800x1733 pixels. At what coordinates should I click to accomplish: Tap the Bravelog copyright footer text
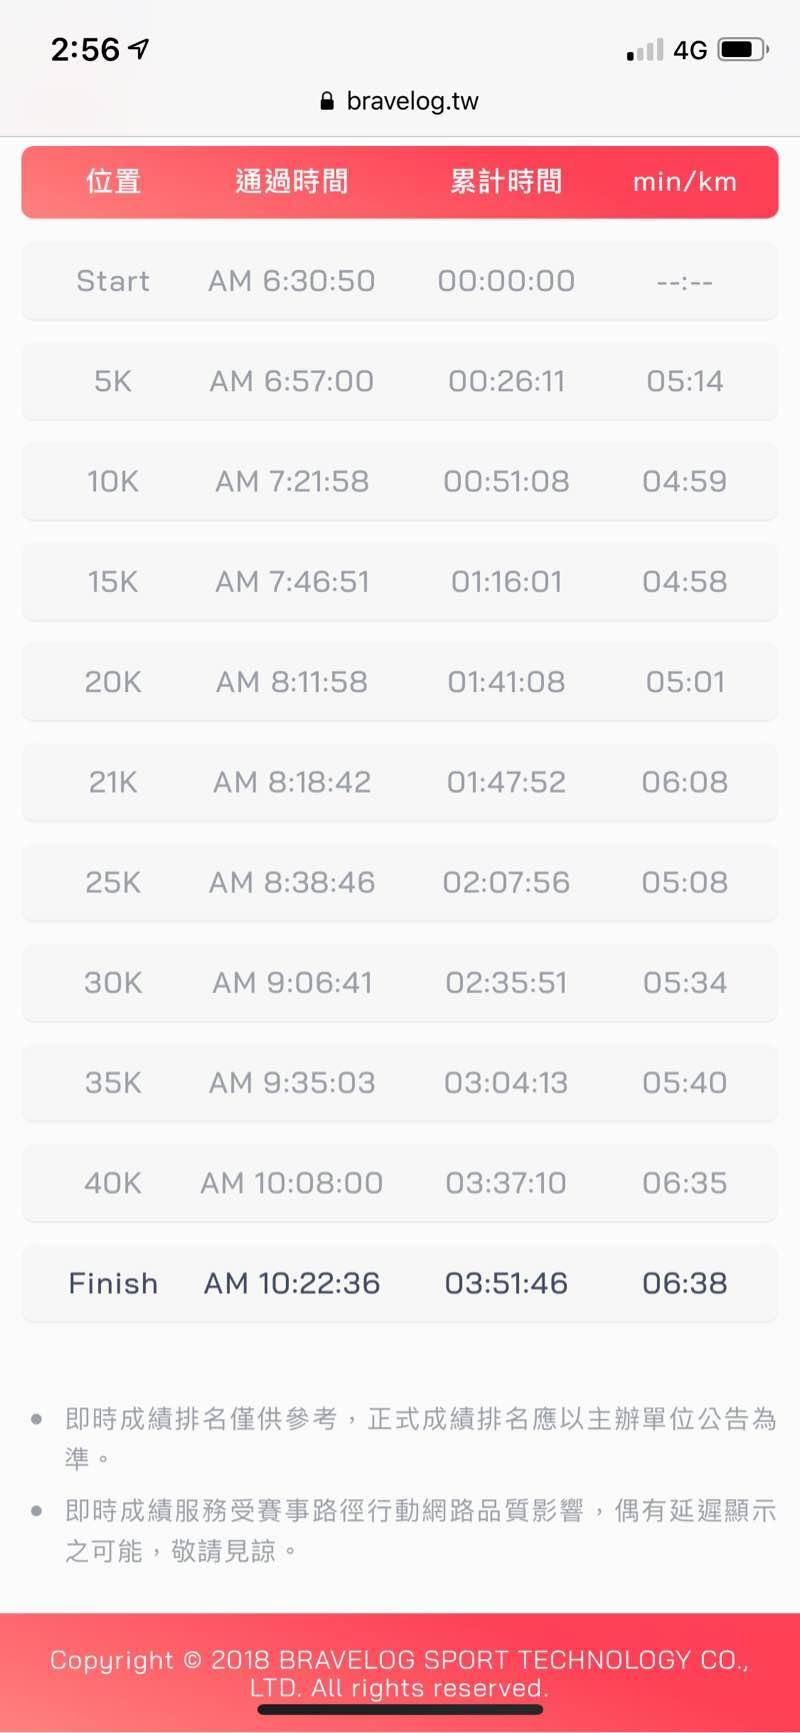point(400,1672)
